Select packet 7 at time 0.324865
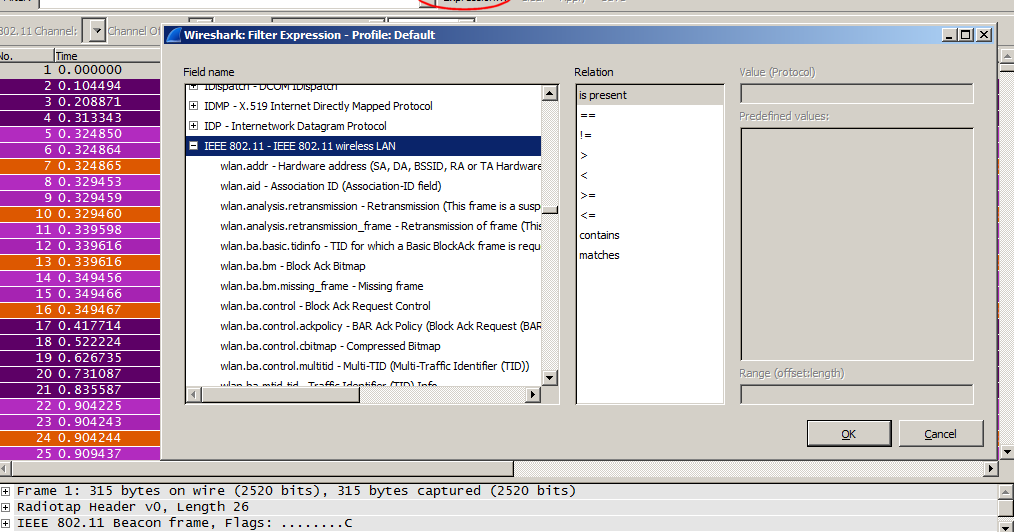 pyautogui.click(x=80, y=165)
